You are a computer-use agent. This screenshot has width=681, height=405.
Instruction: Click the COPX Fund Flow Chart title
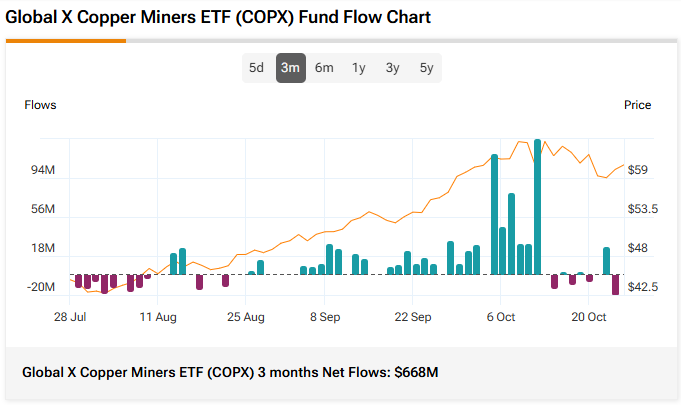click(x=219, y=18)
